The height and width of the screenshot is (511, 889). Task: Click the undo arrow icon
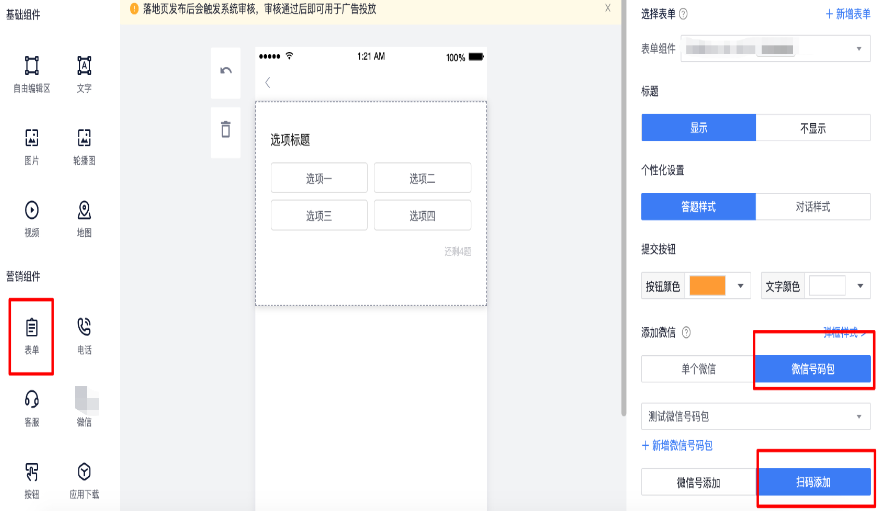tap(226, 71)
